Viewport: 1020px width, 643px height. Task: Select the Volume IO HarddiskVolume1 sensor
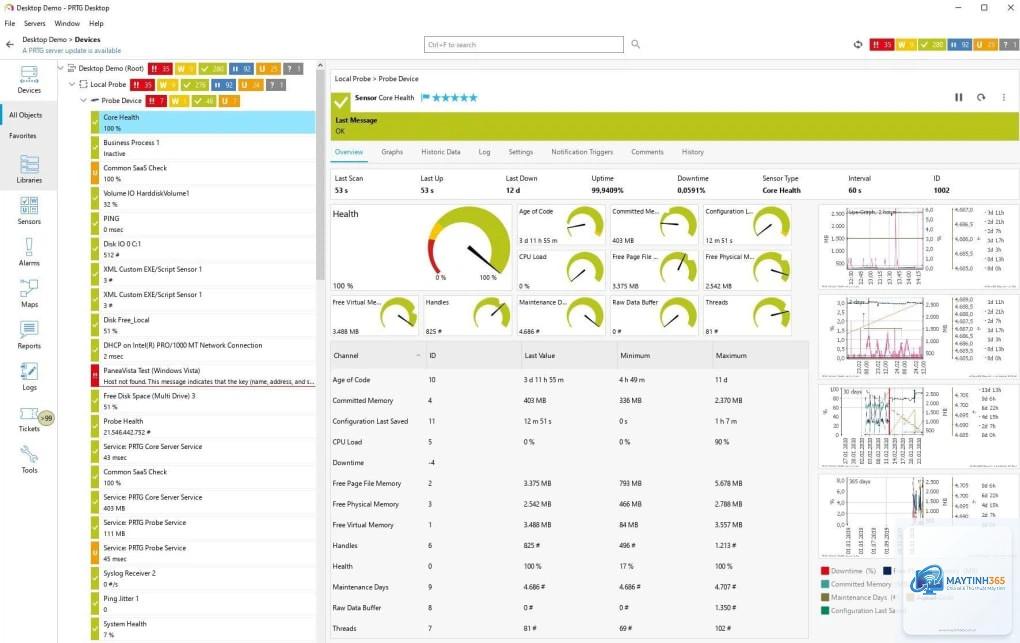[x=203, y=198]
